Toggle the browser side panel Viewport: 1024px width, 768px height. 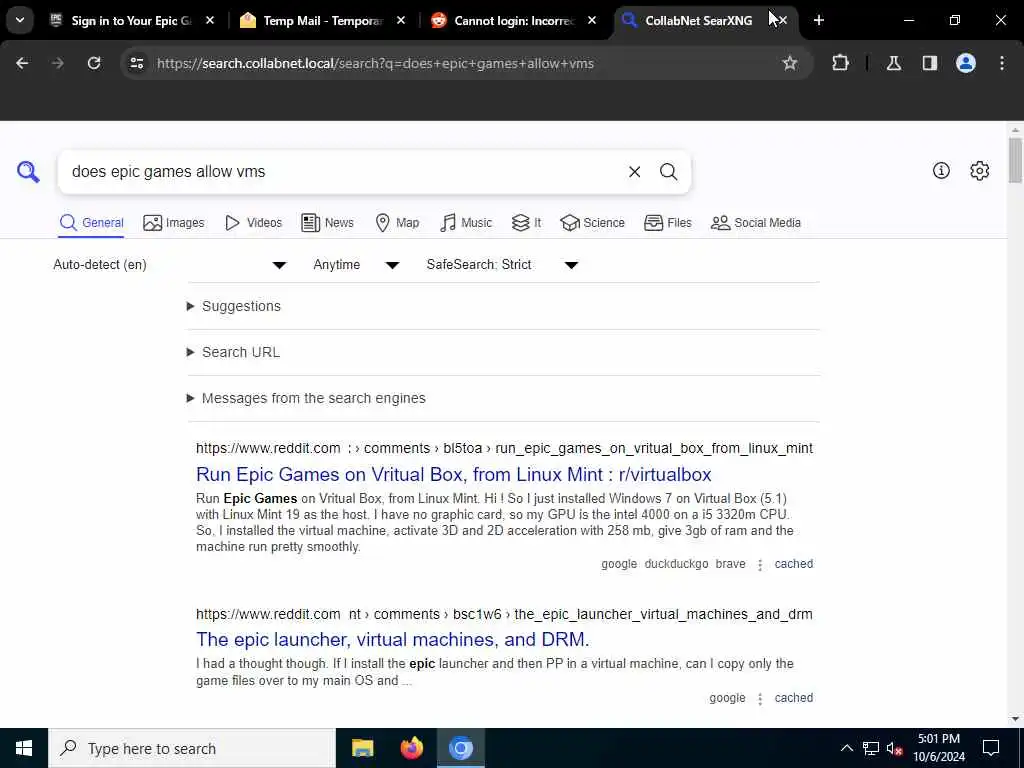coord(929,63)
